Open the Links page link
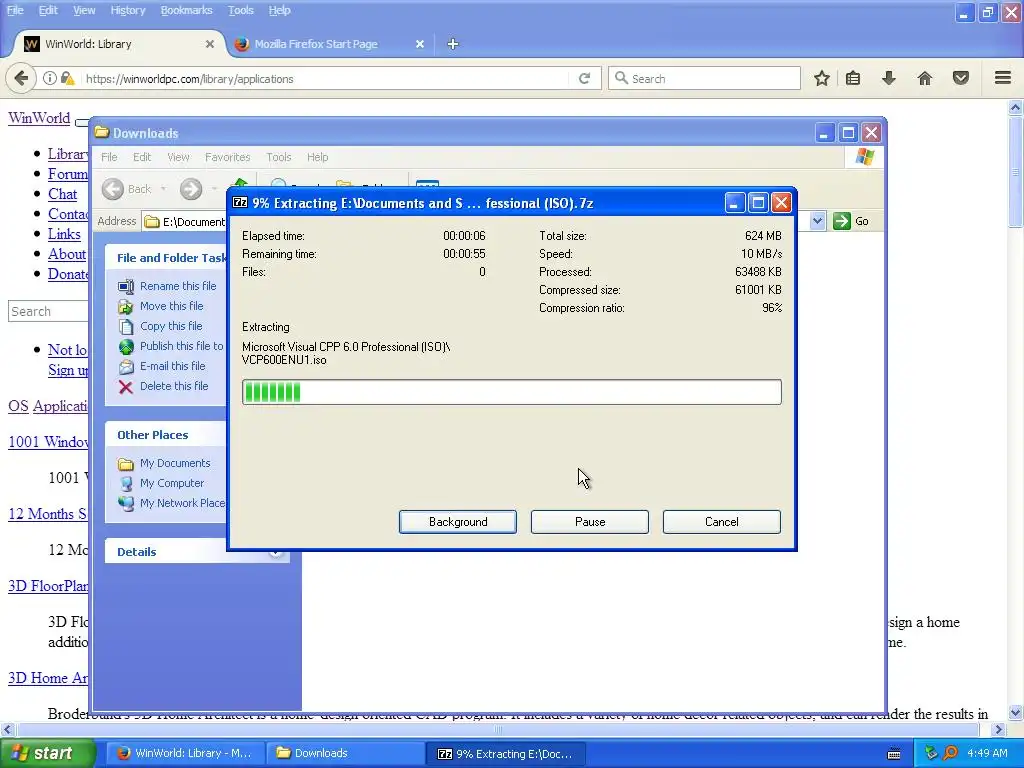Viewport: 1024px width, 768px height. pos(64,234)
